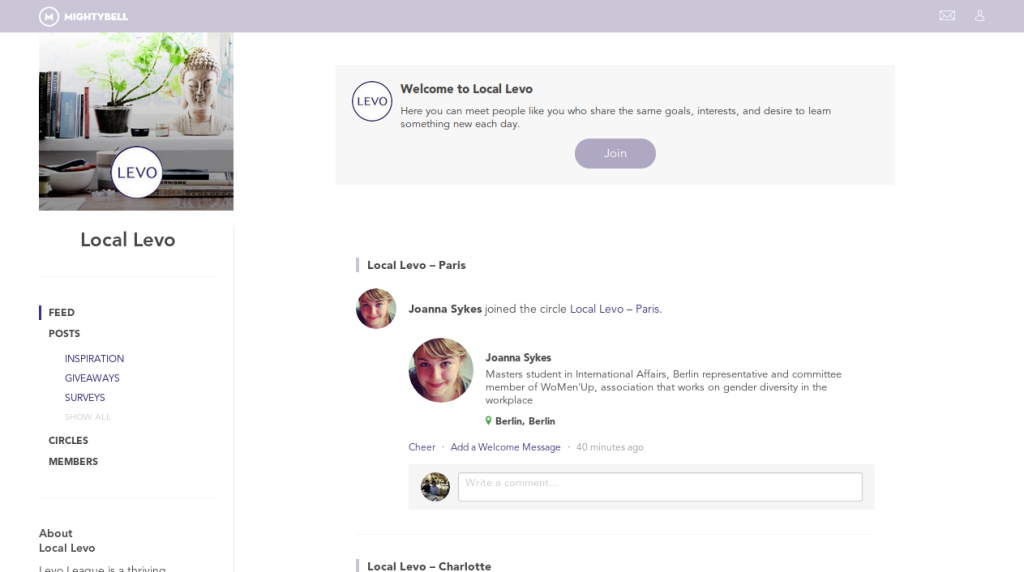Open the Members section
Screen dimensions: 1024x572
point(73,462)
